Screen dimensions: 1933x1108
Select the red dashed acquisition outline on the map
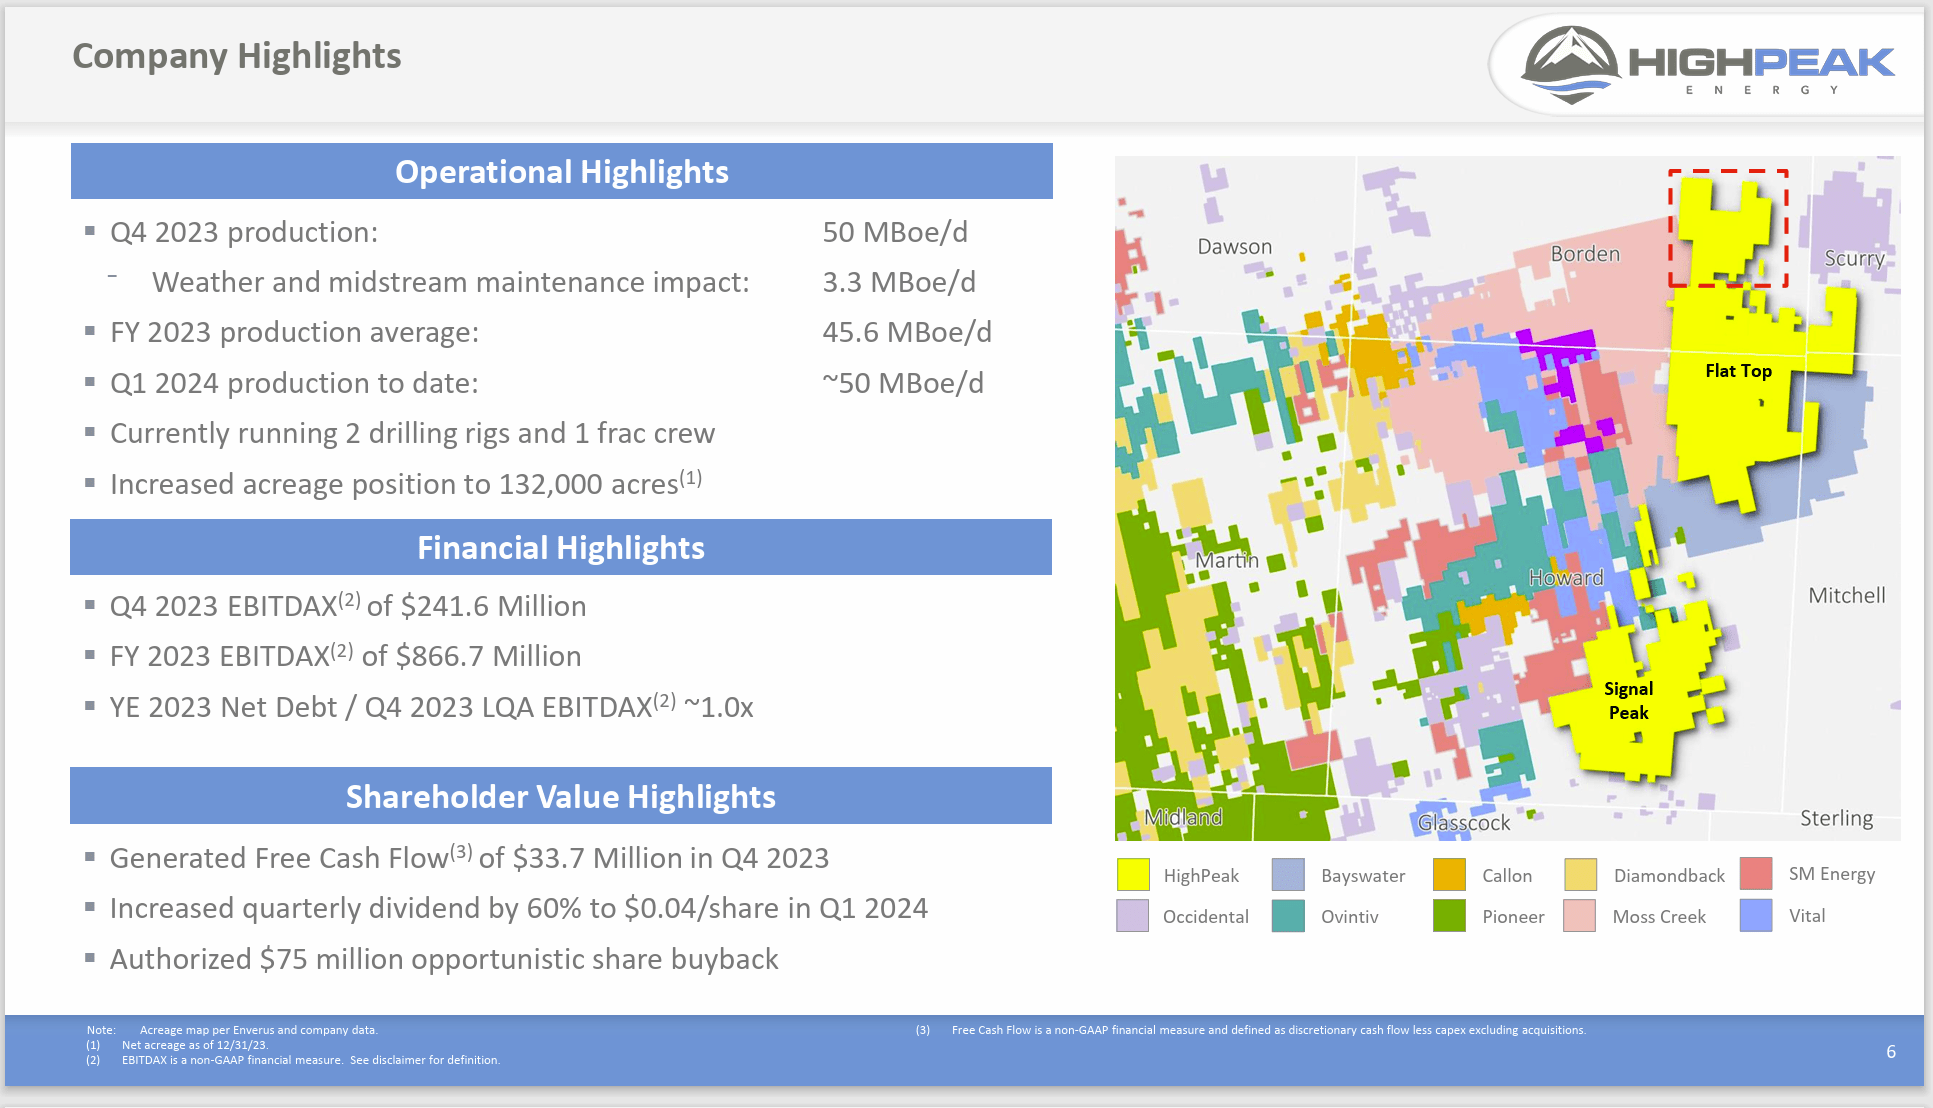tap(1728, 225)
